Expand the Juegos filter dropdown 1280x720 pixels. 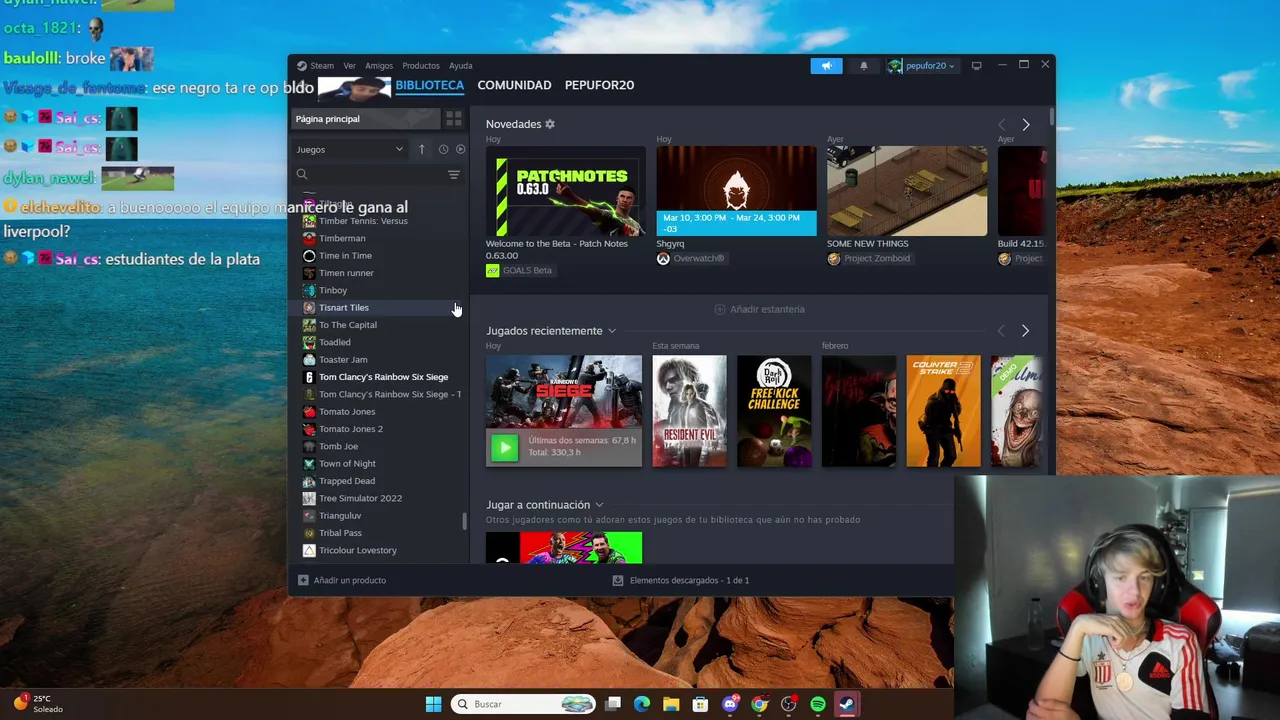point(349,149)
